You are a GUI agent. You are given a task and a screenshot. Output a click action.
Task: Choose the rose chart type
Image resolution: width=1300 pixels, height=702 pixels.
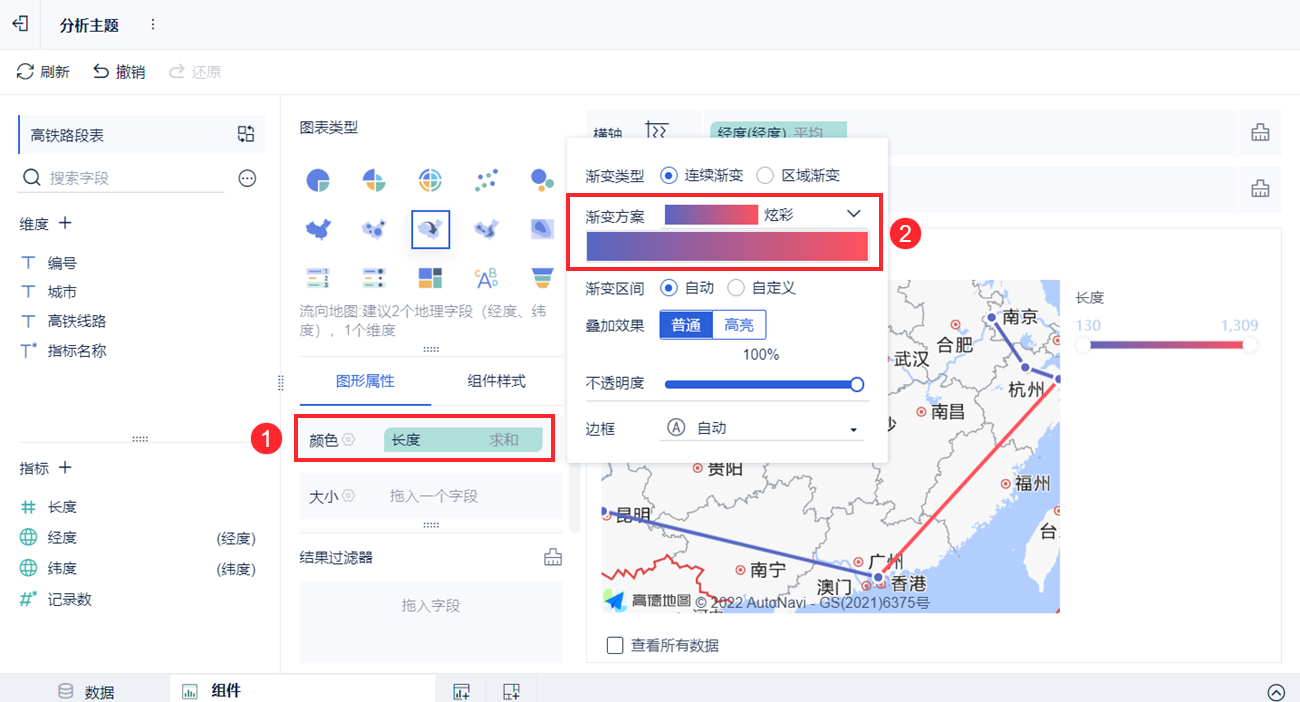pyautogui.click(x=374, y=180)
